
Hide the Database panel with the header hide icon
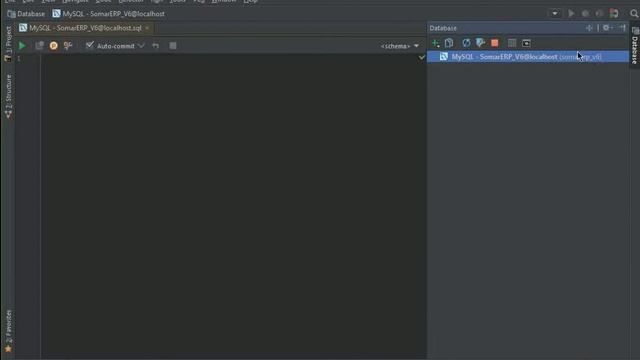pos(622,28)
